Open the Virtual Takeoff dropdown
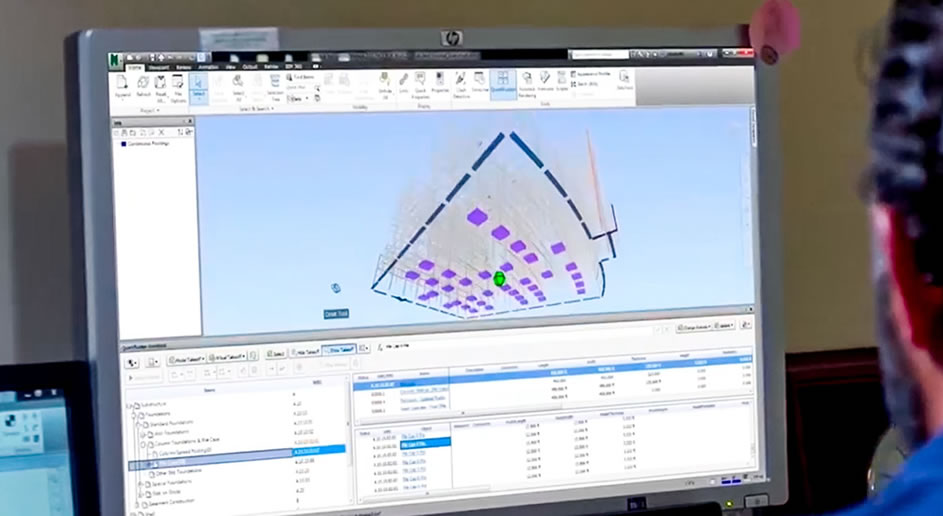The image size is (943, 516). pyautogui.click(x=229, y=357)
